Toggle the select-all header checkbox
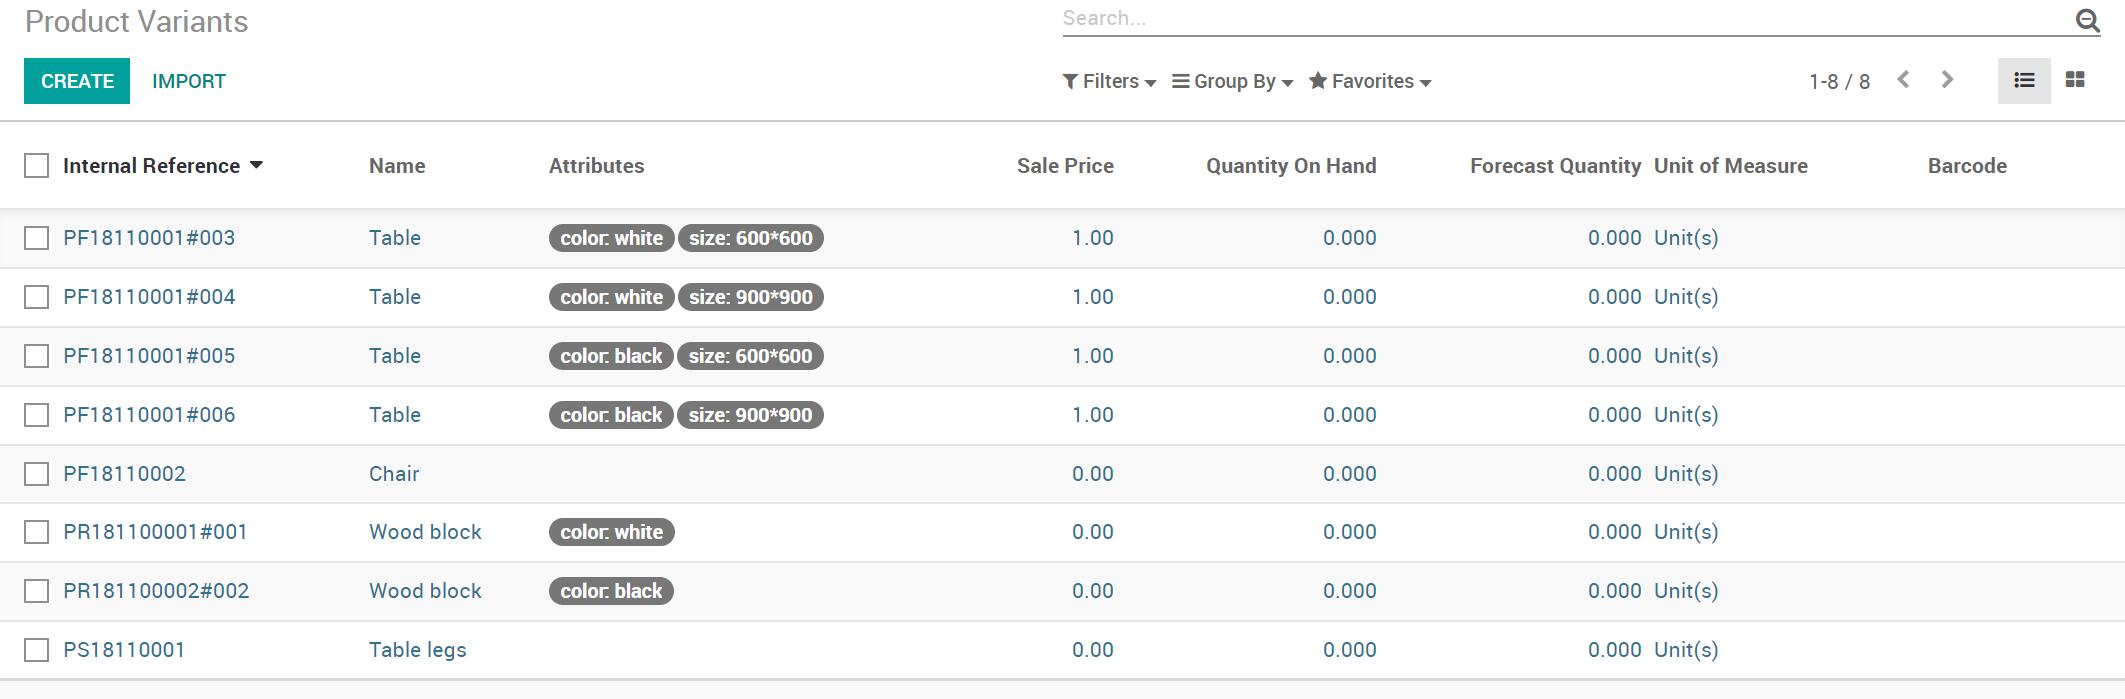 [36, 165]
